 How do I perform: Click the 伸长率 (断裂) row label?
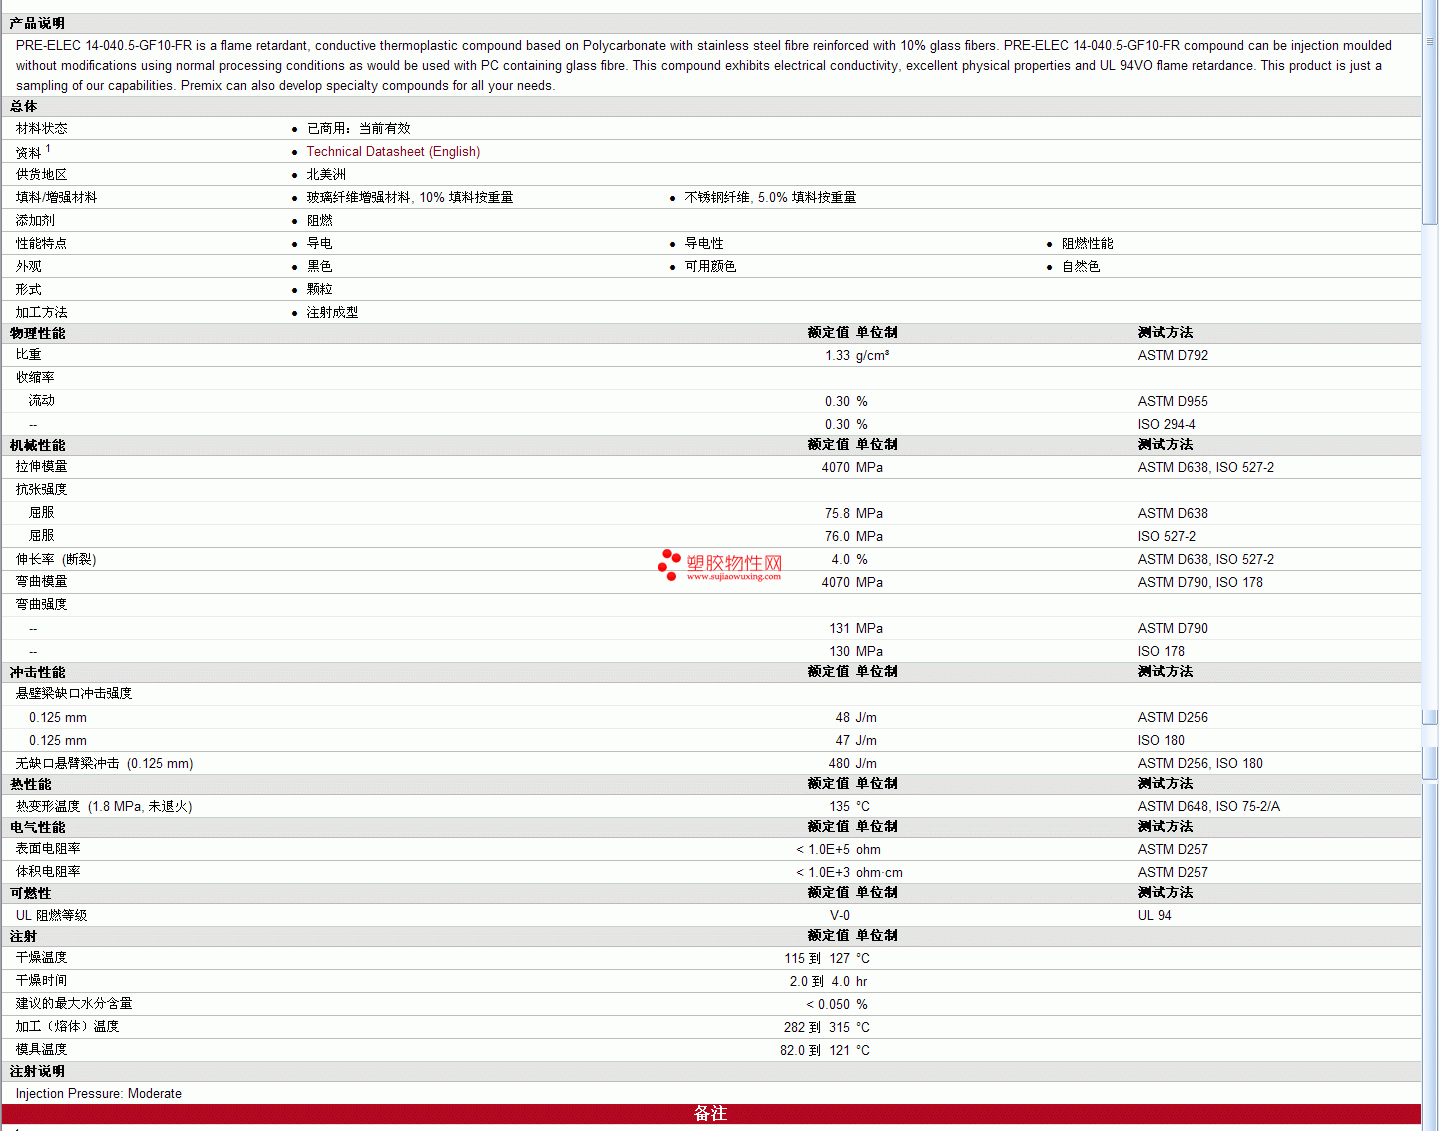tap(56, 560)
